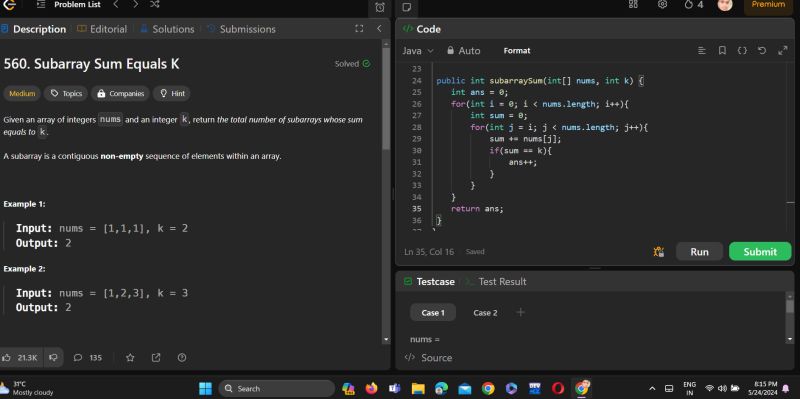The image size is (800, 399).
Task: Run the code
Action: 699,252
